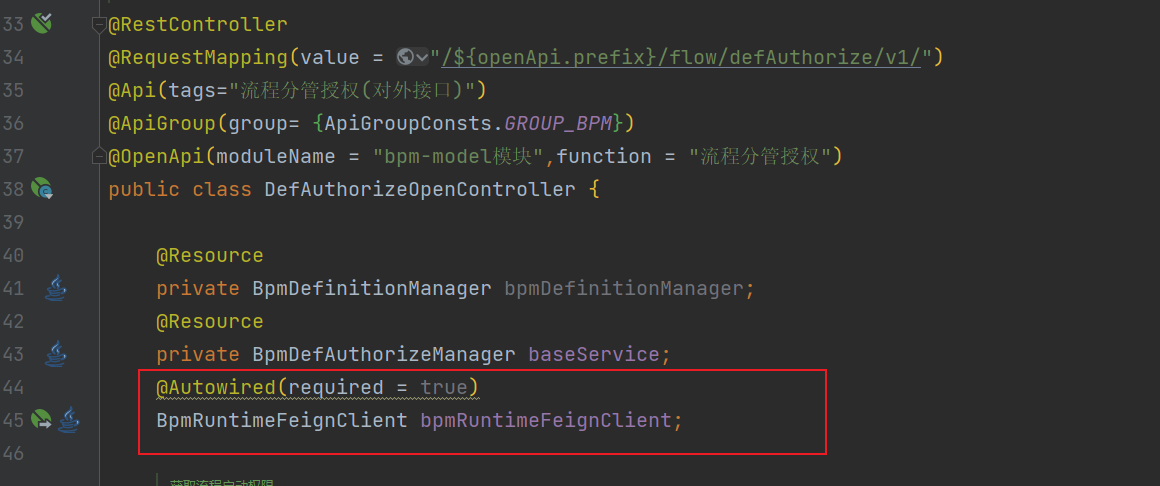Click the @RestController annotation
Screen dimensions: 1160x486
pyautogui.click(x=198, y=24)
